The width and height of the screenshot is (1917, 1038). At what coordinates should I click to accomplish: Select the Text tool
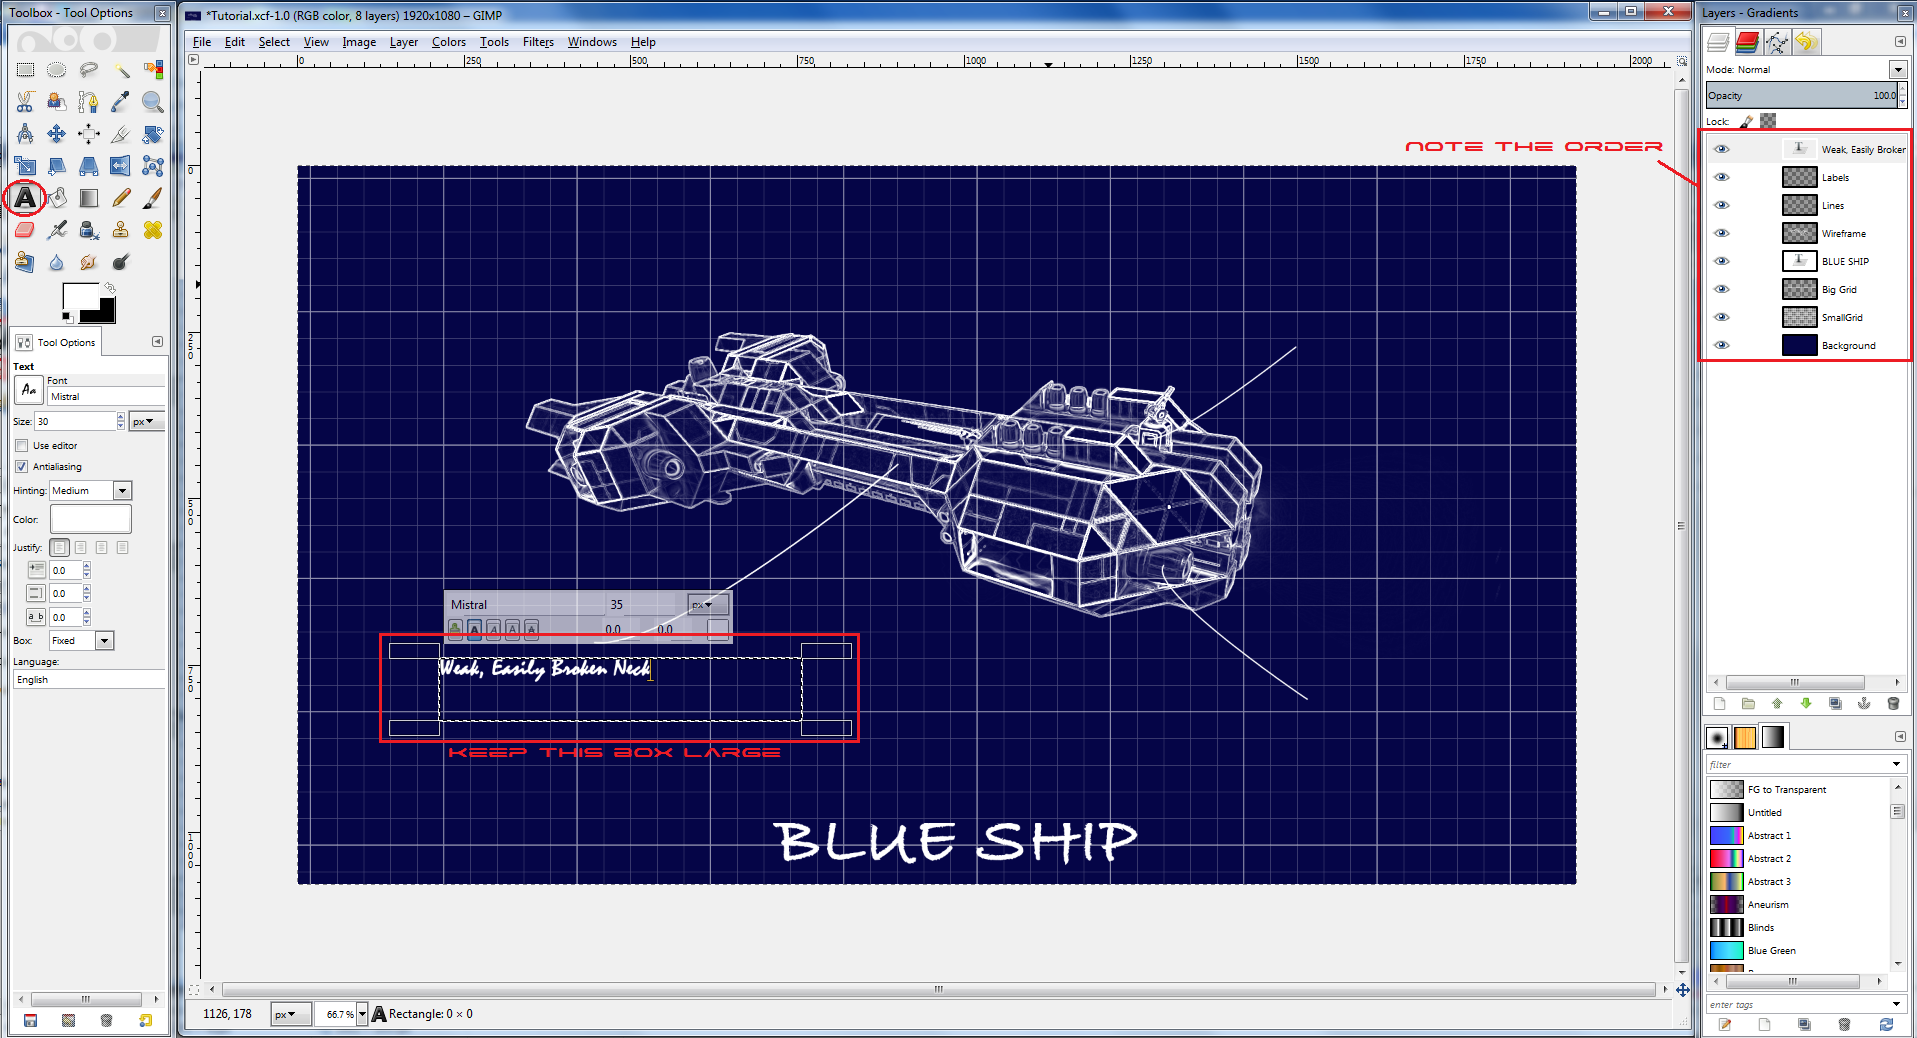point(25,198)
